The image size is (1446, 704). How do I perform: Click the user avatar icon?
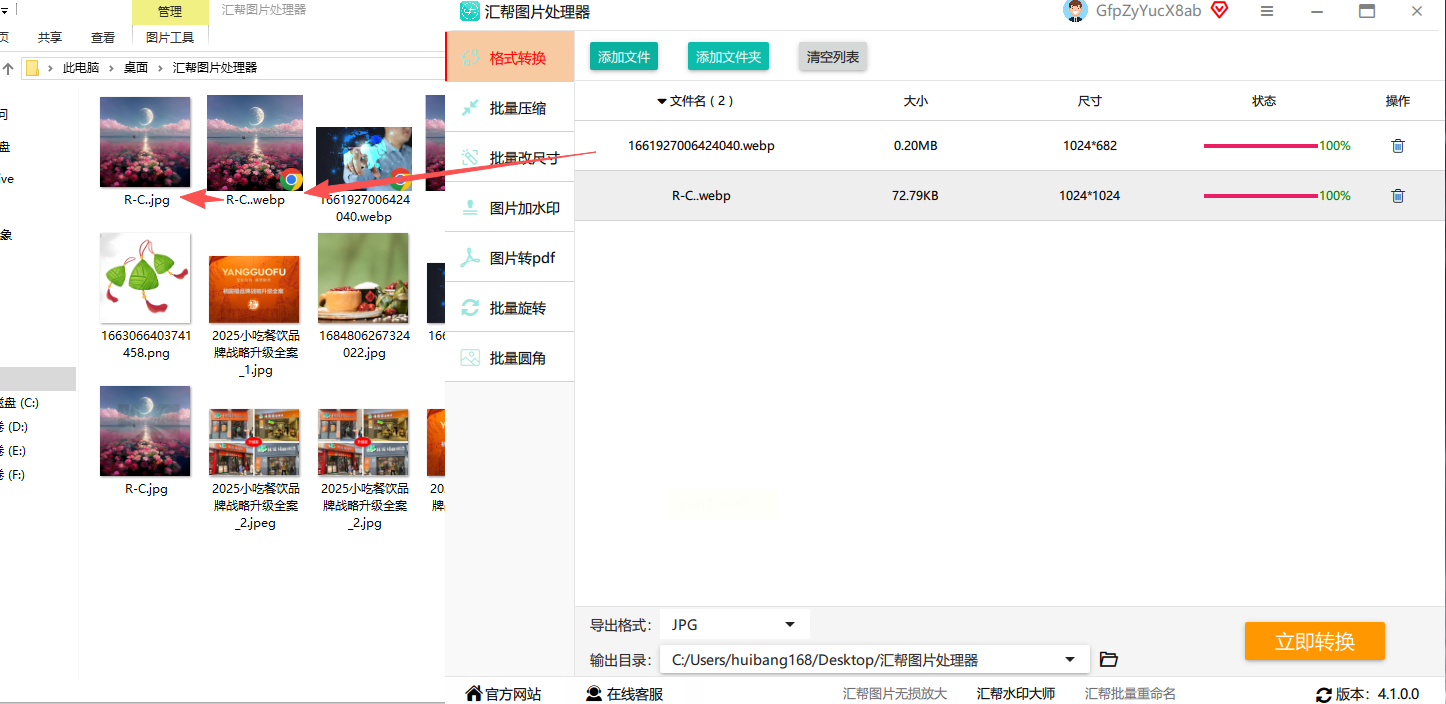click(1076, 12)
